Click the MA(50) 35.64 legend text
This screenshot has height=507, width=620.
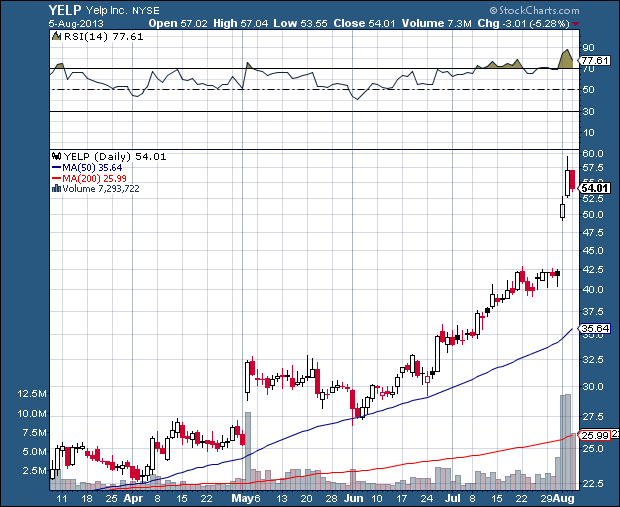click(x=92, y=168)
